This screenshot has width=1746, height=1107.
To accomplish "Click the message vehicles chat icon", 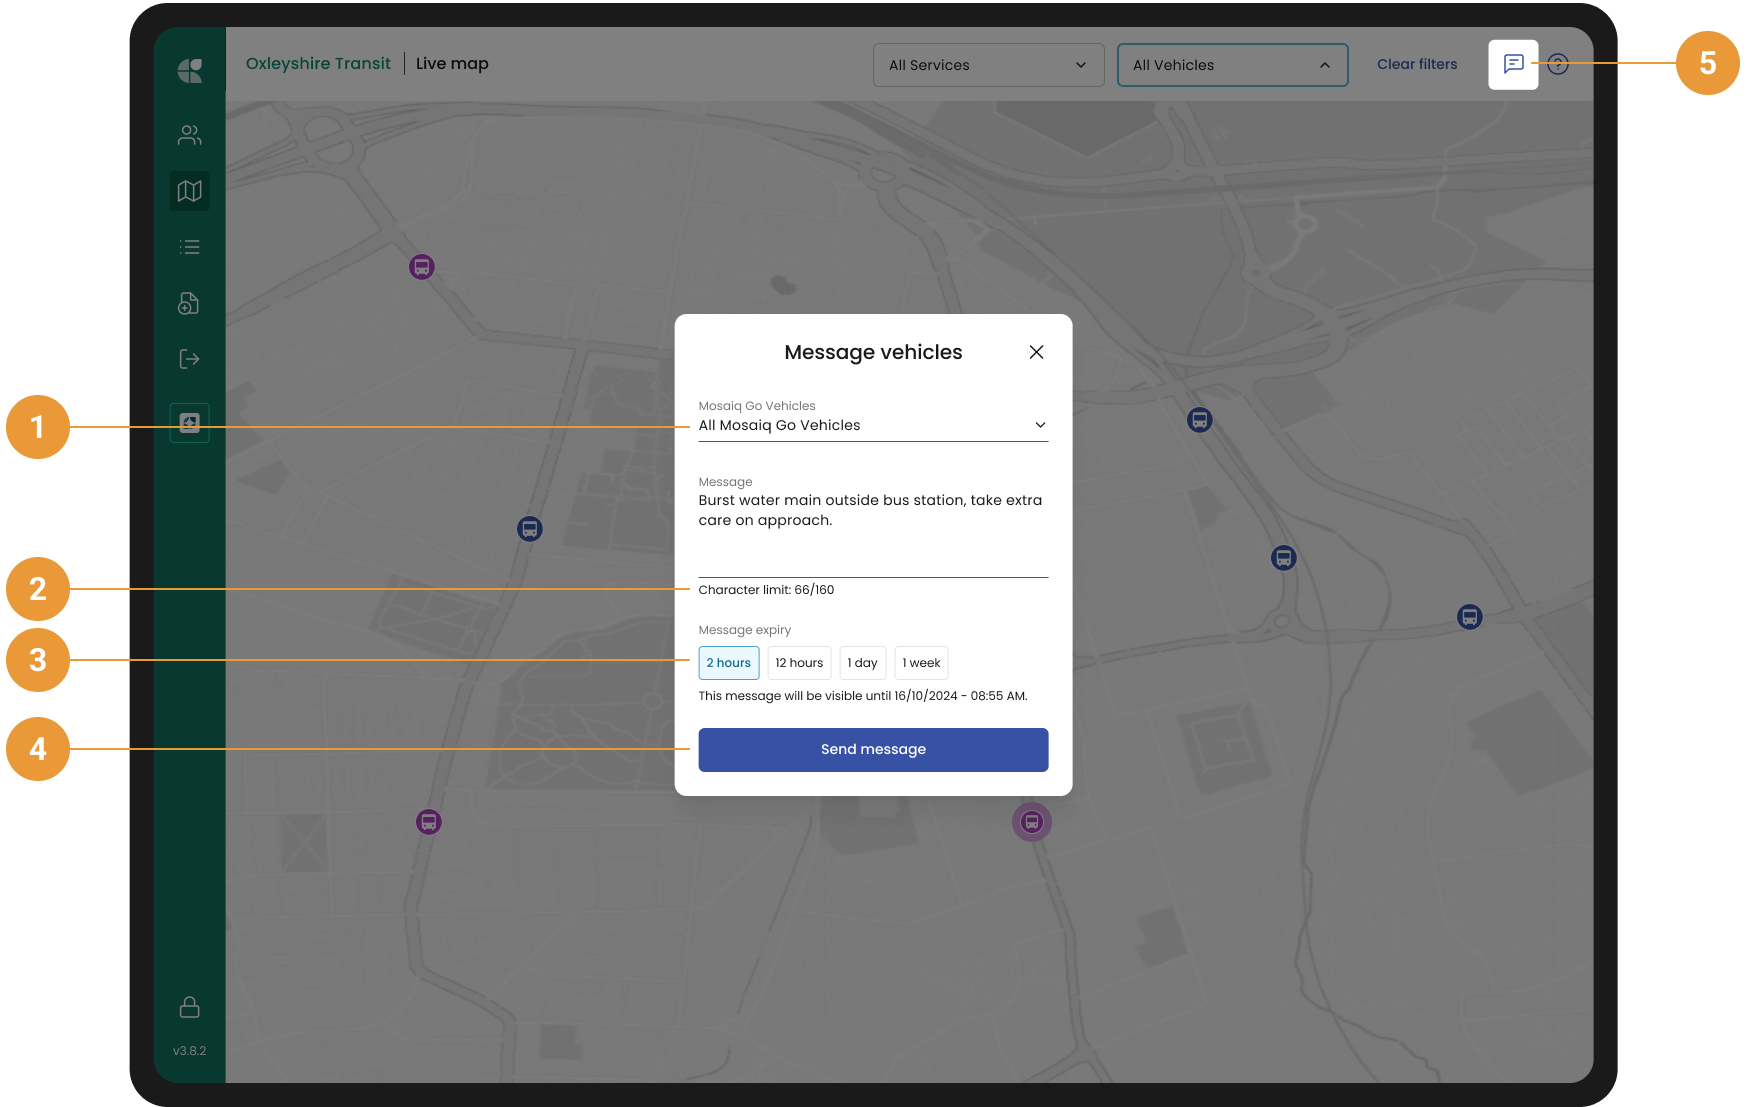I will click(x=1513, y=64).
